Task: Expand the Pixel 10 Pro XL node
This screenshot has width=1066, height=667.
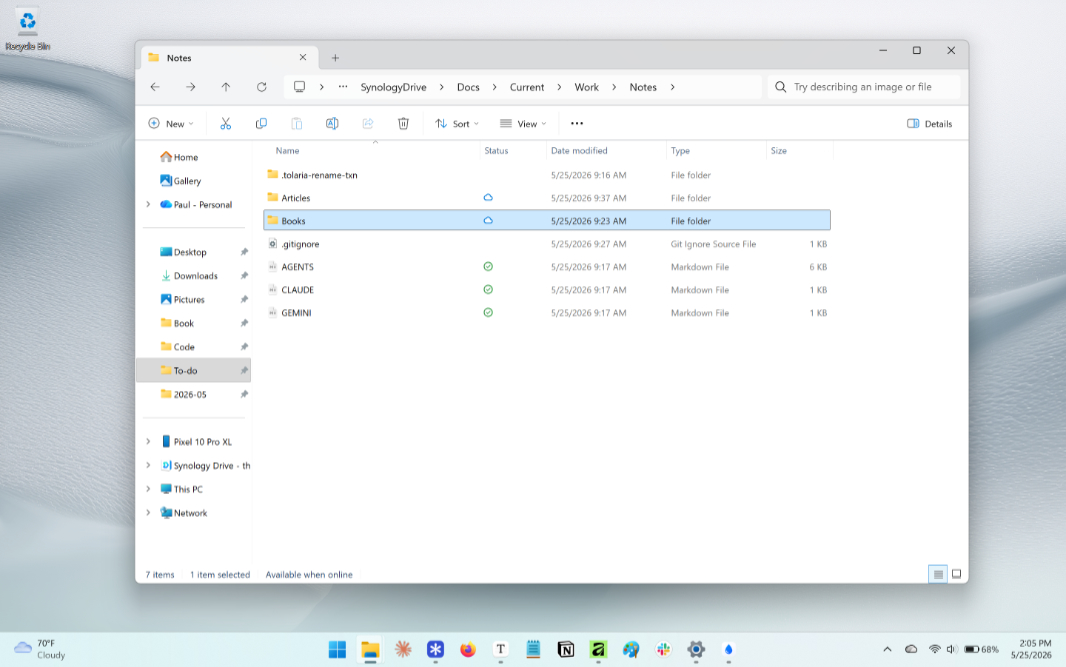Action: pyautogui.click(x=148, y=442)
